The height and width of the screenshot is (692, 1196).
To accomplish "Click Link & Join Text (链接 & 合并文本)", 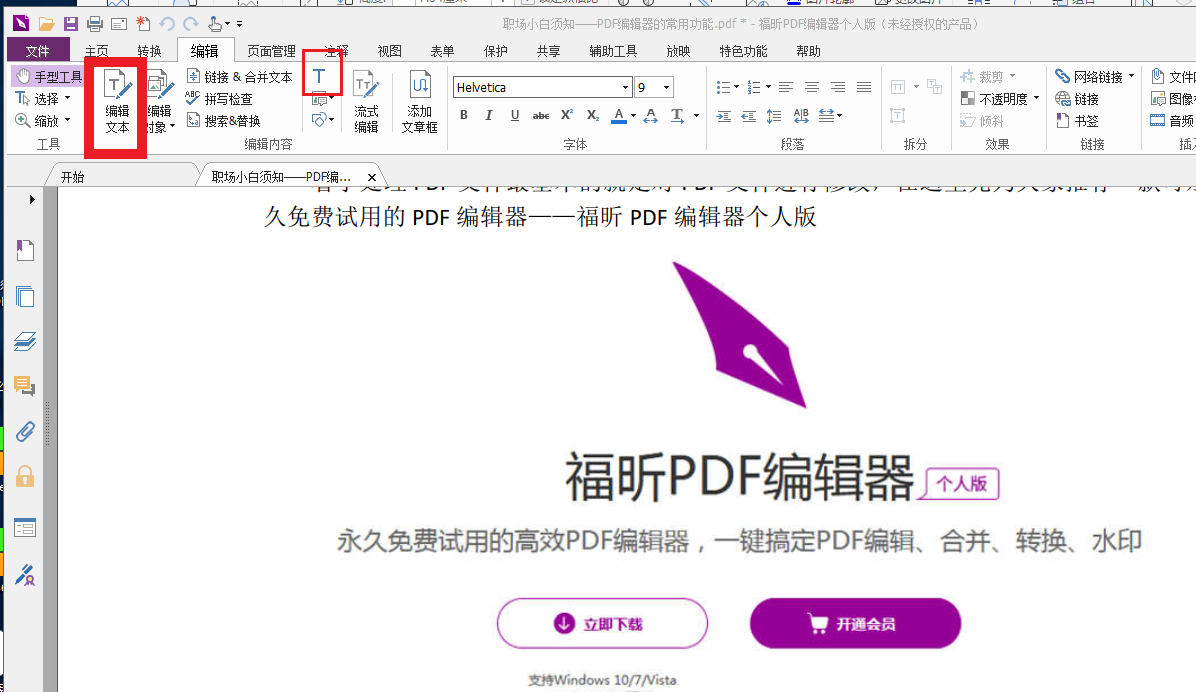I will 240,77.
